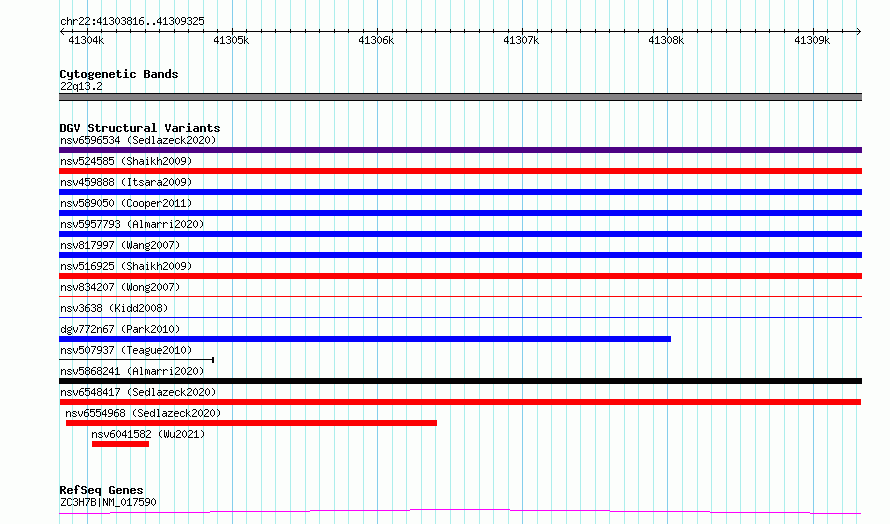This screenshot has width=890, height=524.
Task: Click the dgv772n67 (Park2010) label
Action: [x=120, y=329]
